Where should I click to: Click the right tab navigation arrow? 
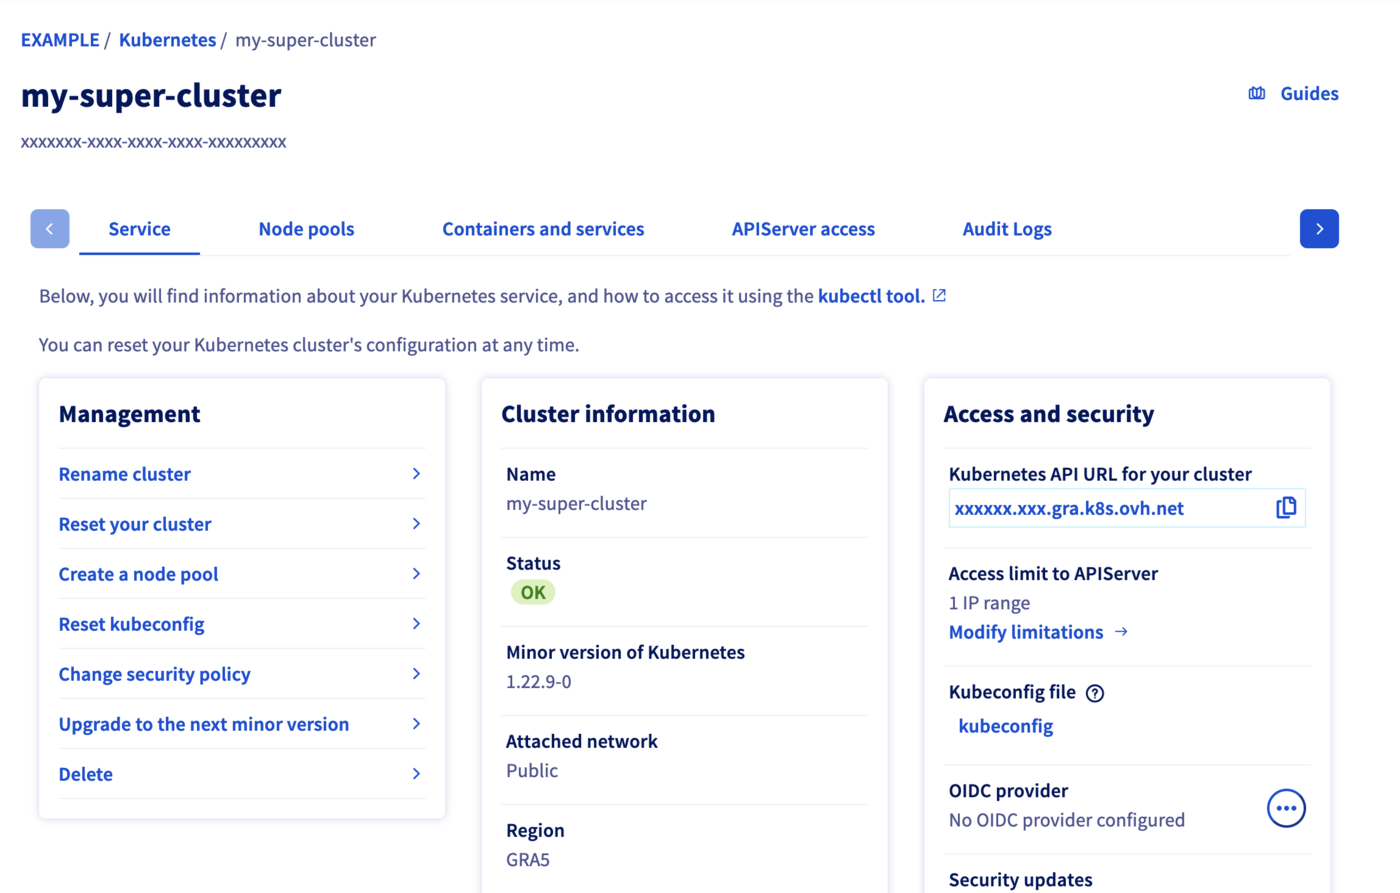[x=1319, y=228]
